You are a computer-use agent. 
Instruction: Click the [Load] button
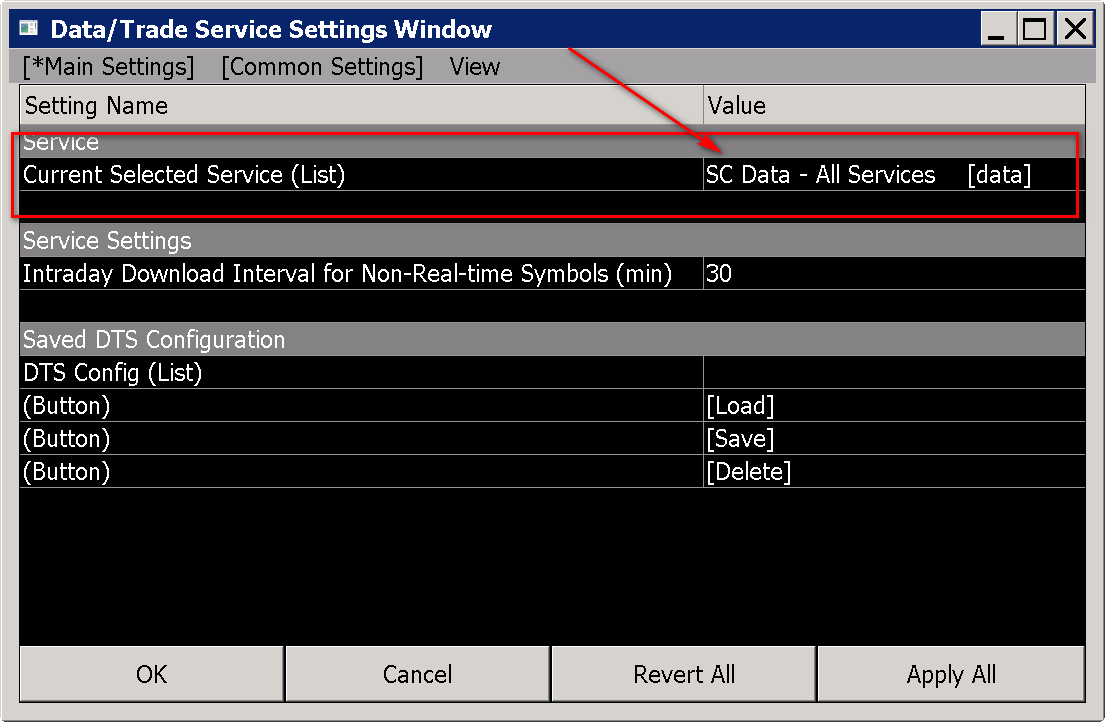point(740,406)
